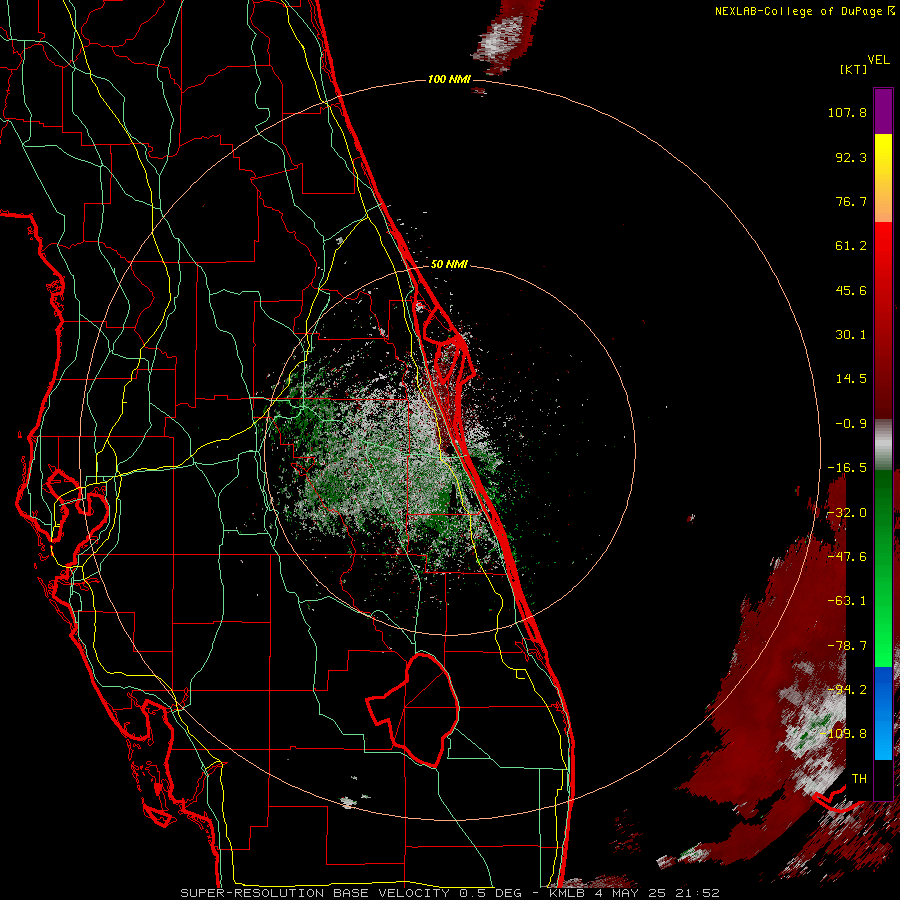Click the -63.1 velocity label
Image resolution: width=900 pixels, height=900 pixels.
pos(847,601)
